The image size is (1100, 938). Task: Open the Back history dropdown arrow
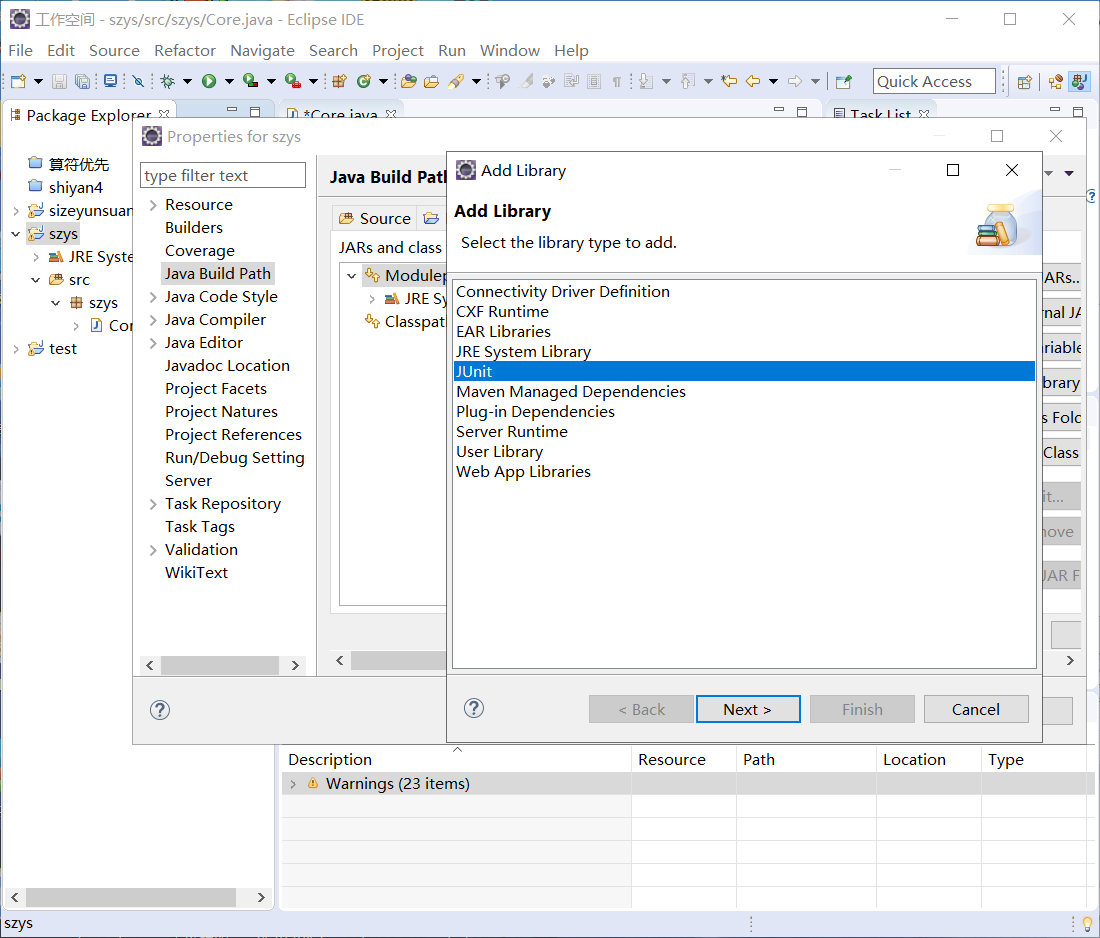coord(774,81)
